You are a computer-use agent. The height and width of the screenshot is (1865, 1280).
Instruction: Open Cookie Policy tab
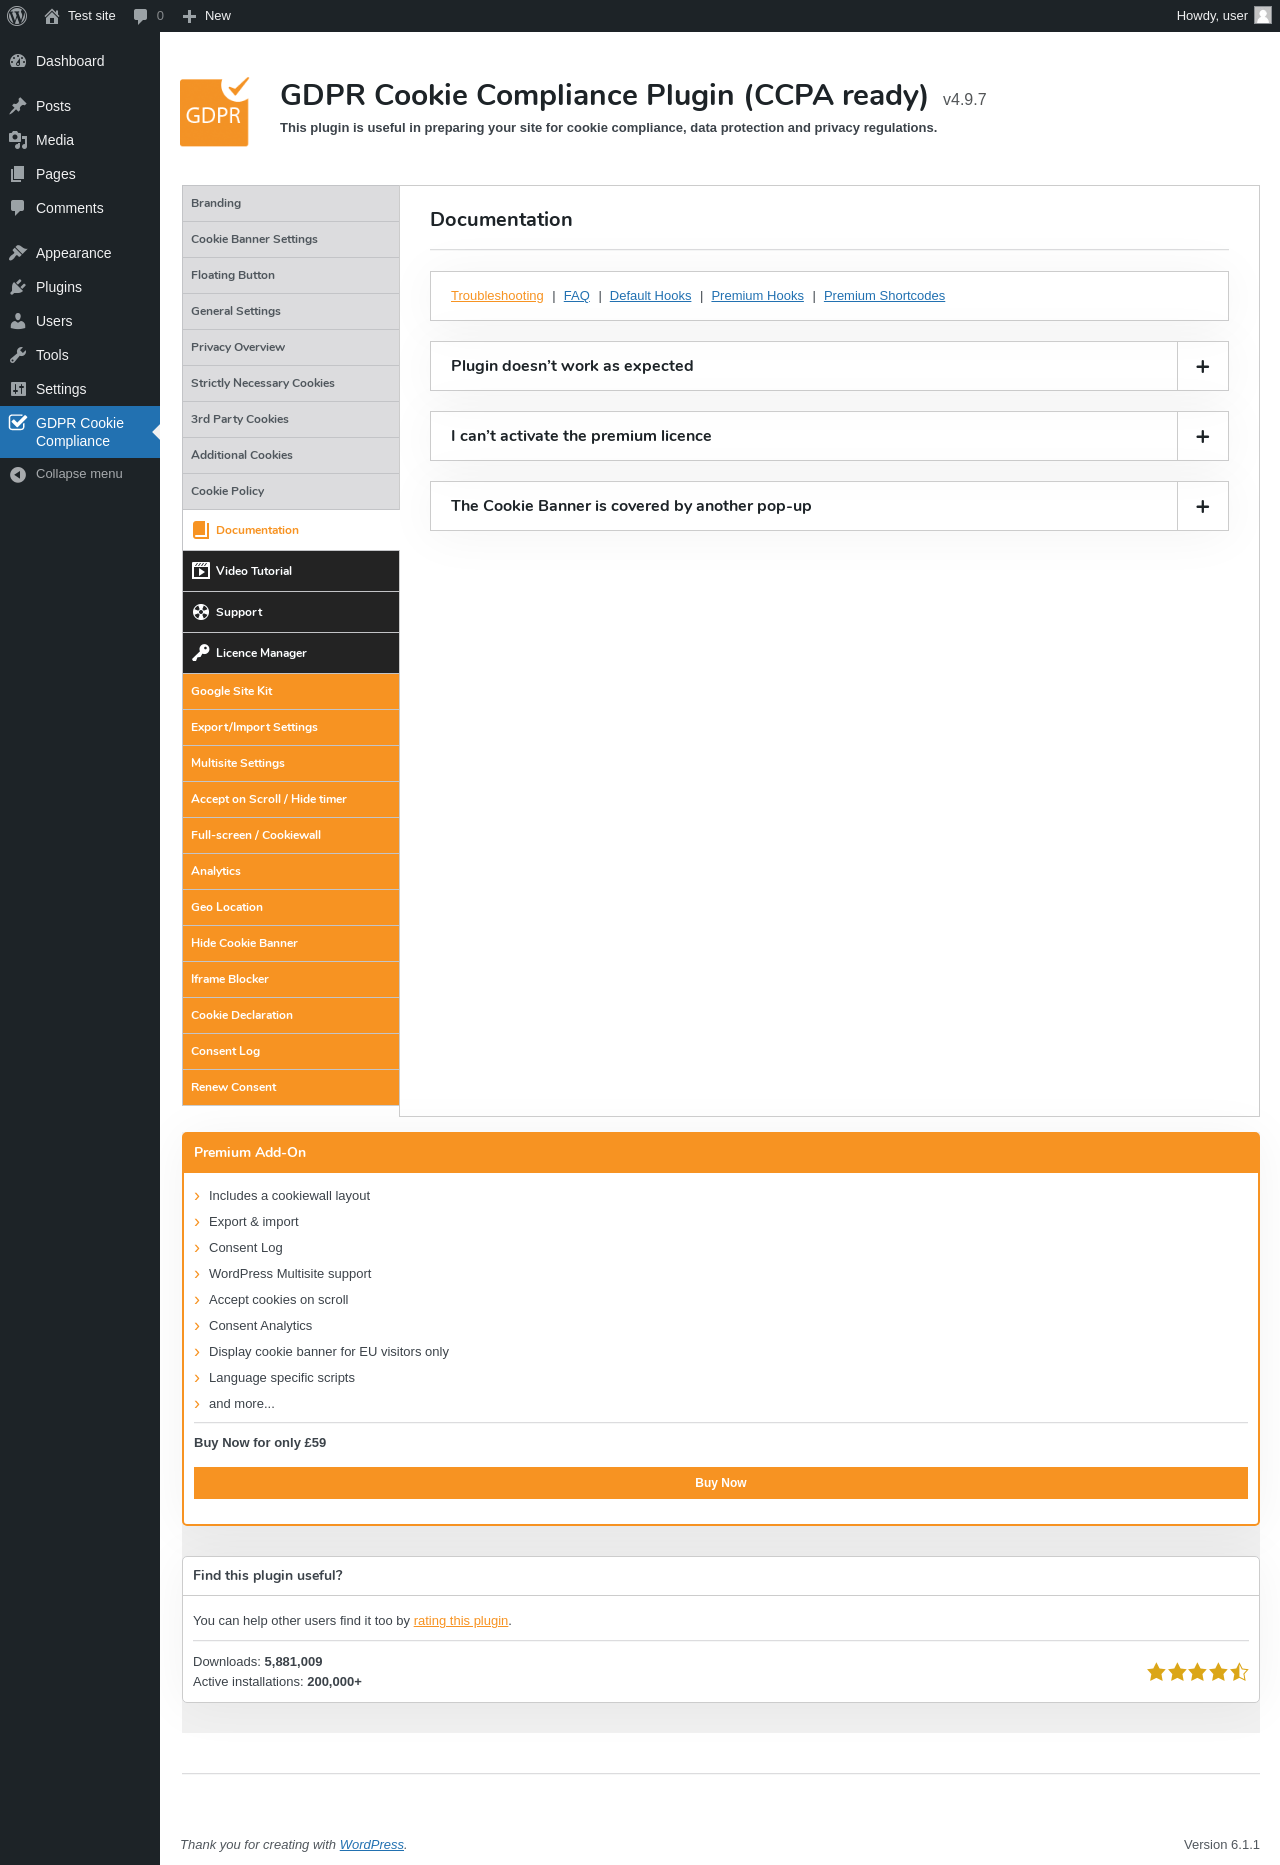coord(291,491)
